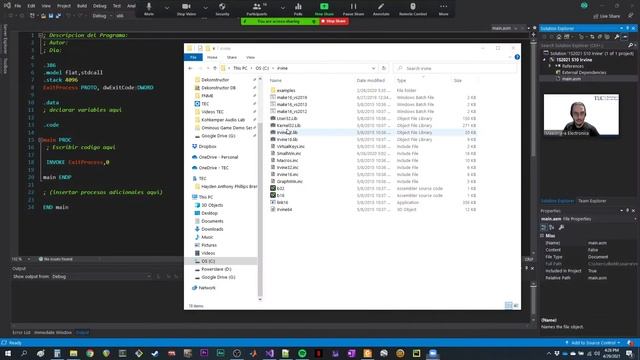Select the User32.Lib file
640x360 pixels.
287,118
